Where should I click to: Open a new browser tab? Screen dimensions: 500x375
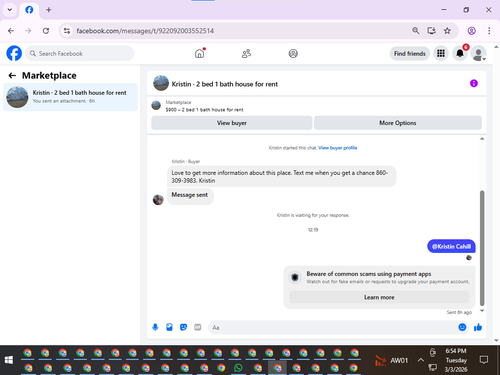49,10
